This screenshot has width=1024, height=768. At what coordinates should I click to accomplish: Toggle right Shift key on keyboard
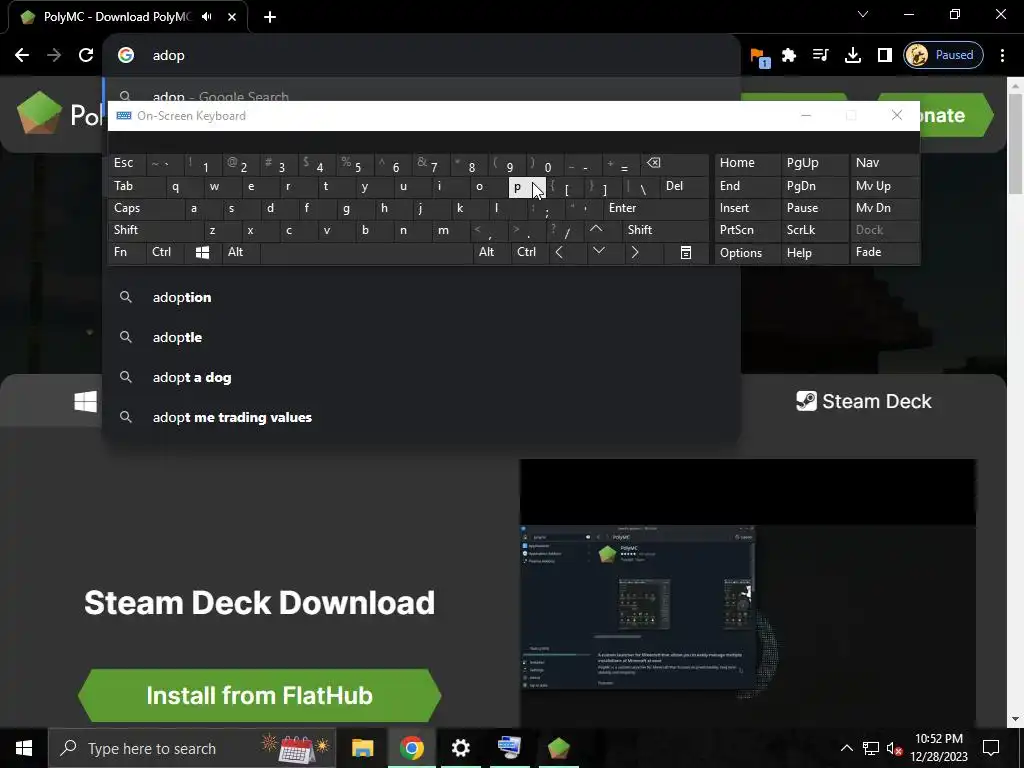pyautogui.click(x=665, y=230)
